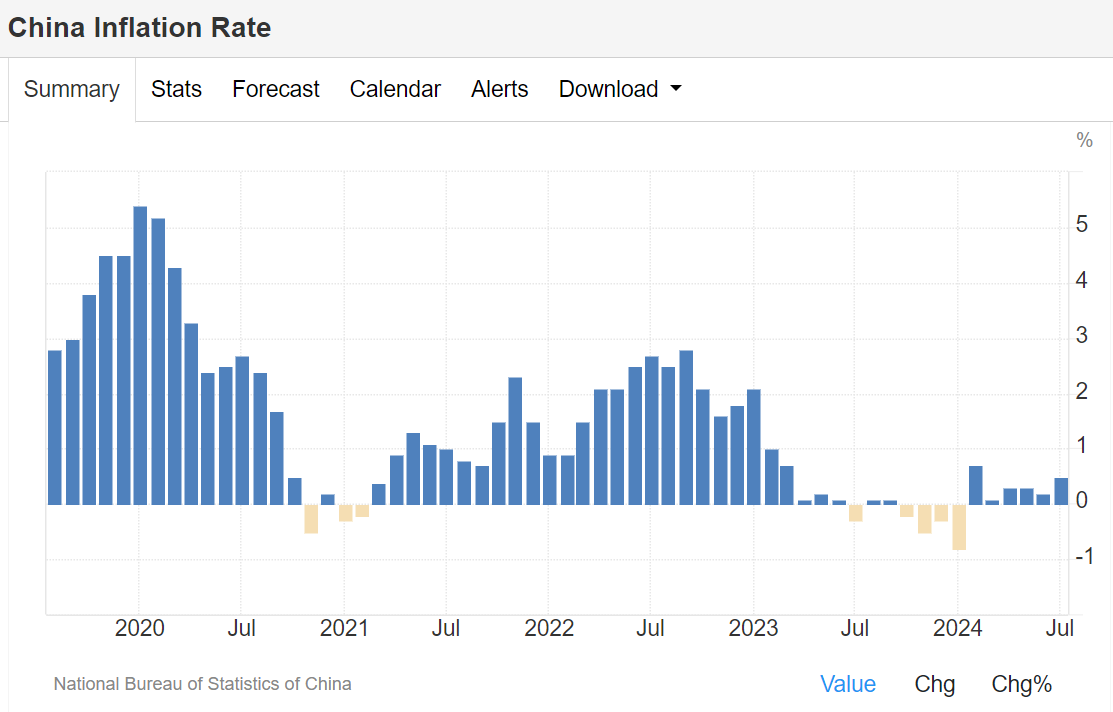Click the negative bar just before 2021
The width and height of the screenshot is (1113, 712).
coord(311,519)
